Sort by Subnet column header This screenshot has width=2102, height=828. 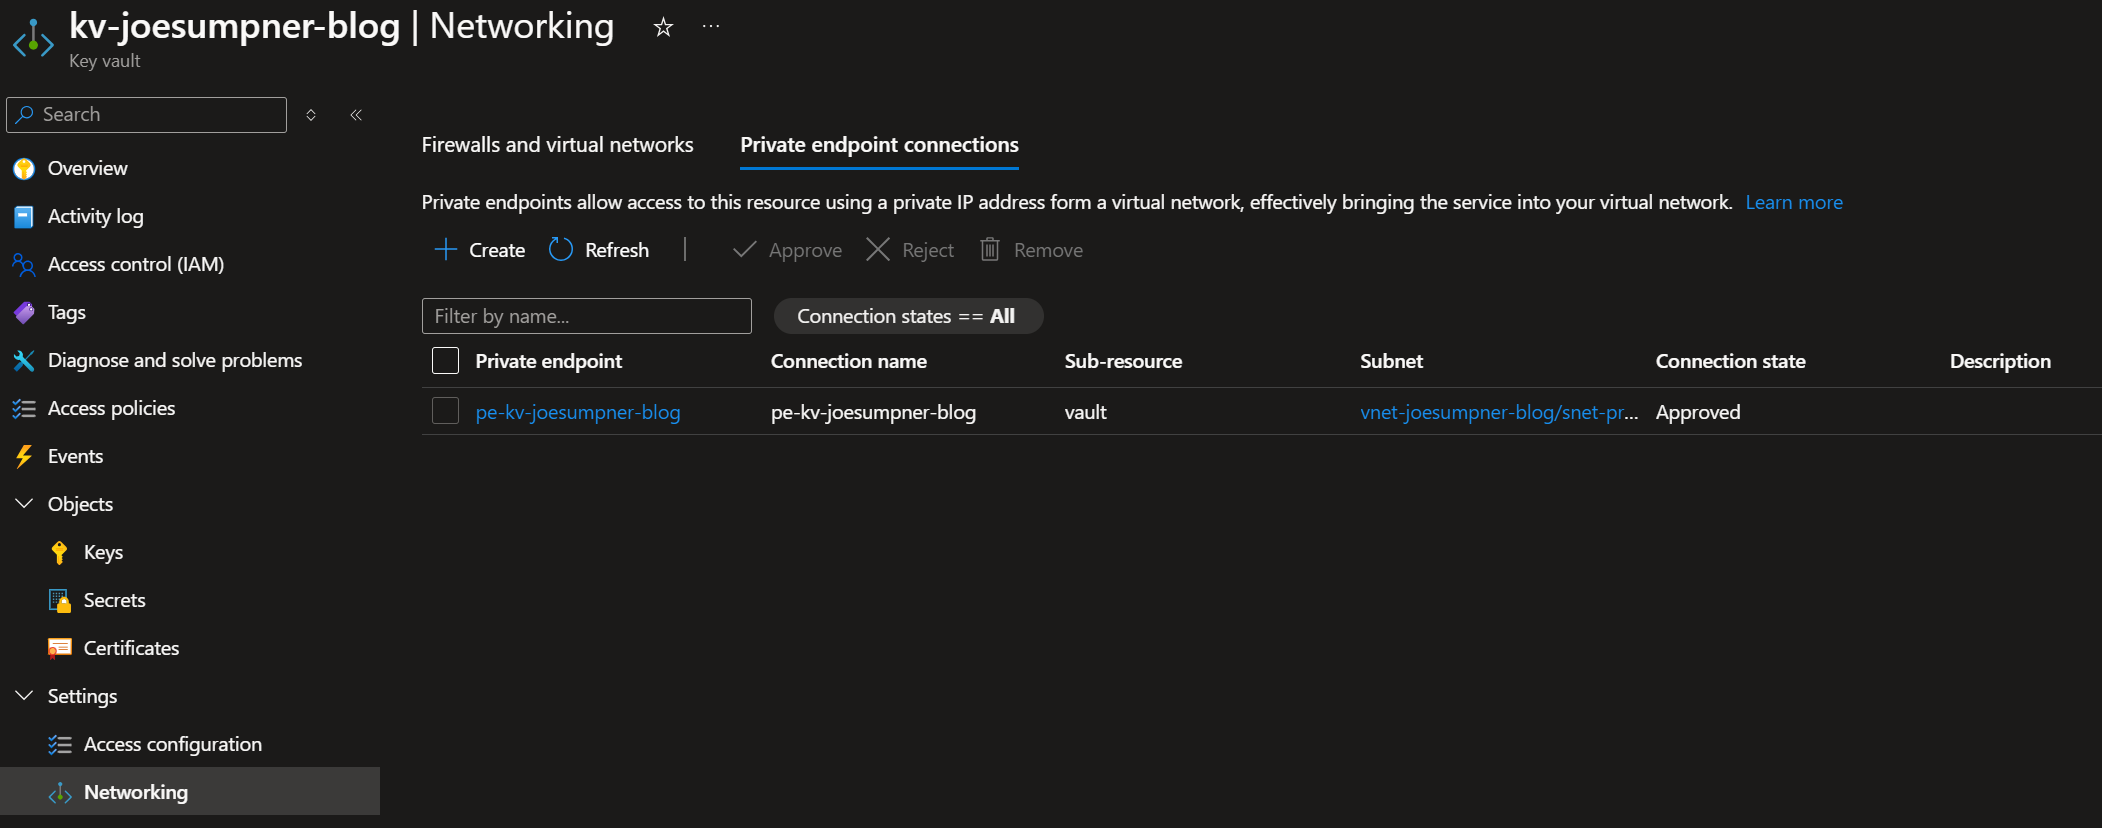tap(1391, 361)
